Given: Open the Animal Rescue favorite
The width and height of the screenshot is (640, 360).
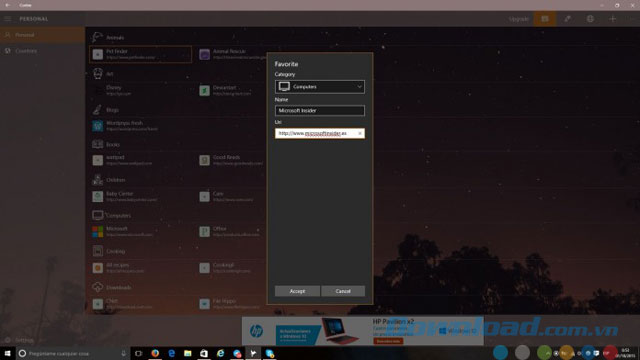Looking at the screenshot, I should 233,54.
